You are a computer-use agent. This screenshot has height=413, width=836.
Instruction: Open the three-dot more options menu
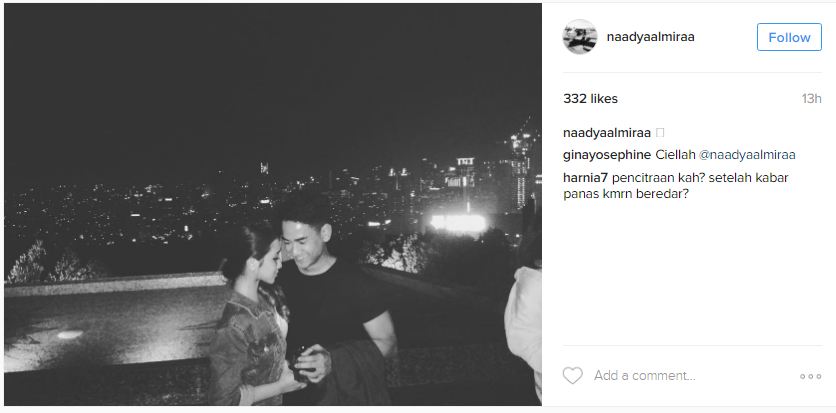[810, 376]
